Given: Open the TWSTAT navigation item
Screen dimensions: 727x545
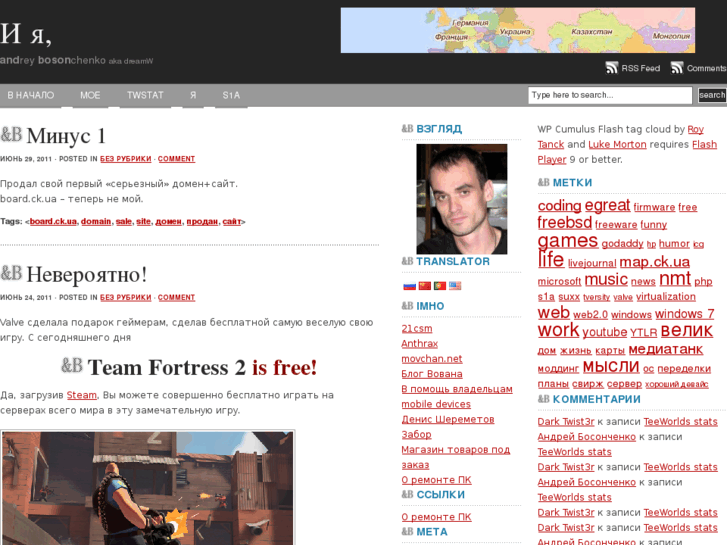Looking at the screenshot, I should click(x=145, y=95).
